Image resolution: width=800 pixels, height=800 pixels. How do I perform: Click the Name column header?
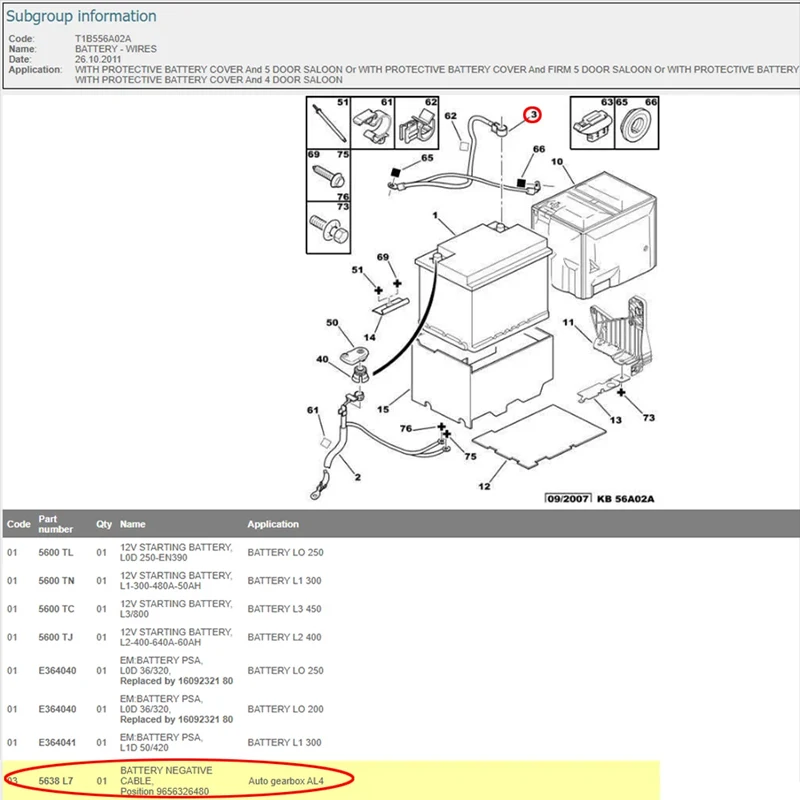coord(133,524)
